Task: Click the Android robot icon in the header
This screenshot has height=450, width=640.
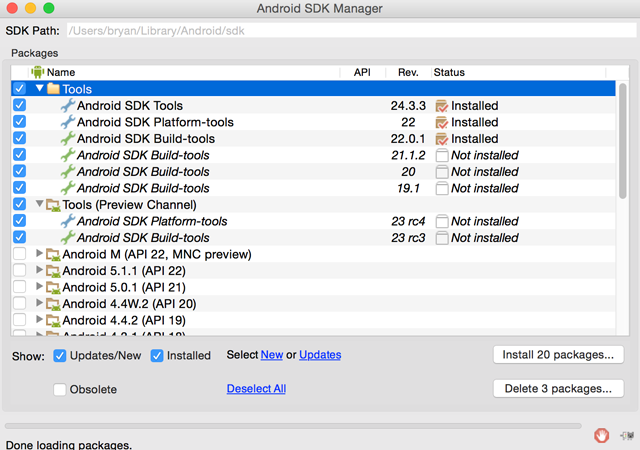Action: [x=38, y=72]
